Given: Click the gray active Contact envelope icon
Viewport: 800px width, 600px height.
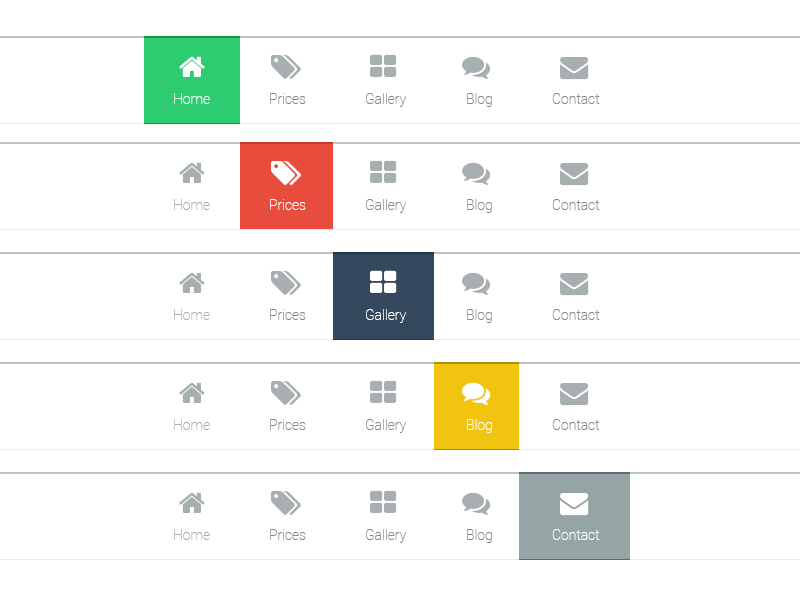Looking at the screenshot, I should point(574,504).
